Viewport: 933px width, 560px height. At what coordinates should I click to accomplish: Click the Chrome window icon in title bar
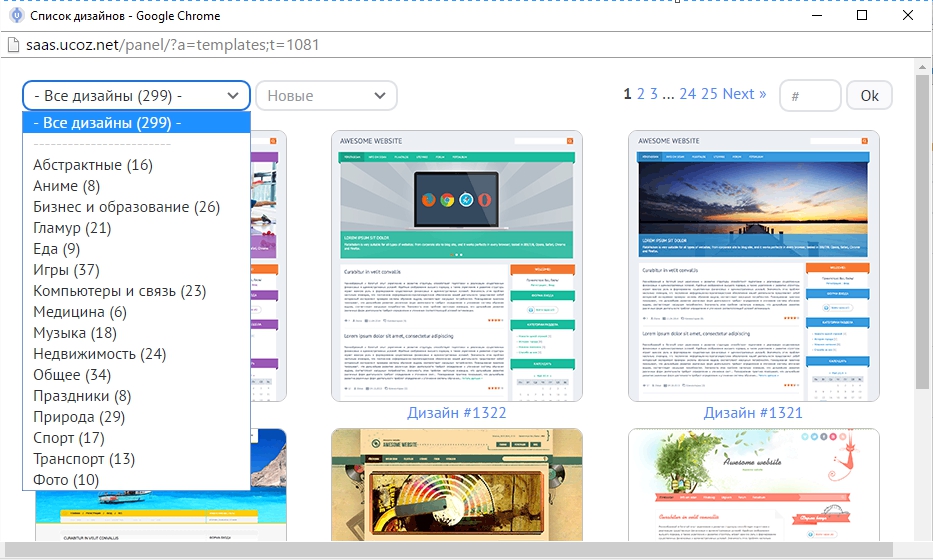tap(17, 15)
